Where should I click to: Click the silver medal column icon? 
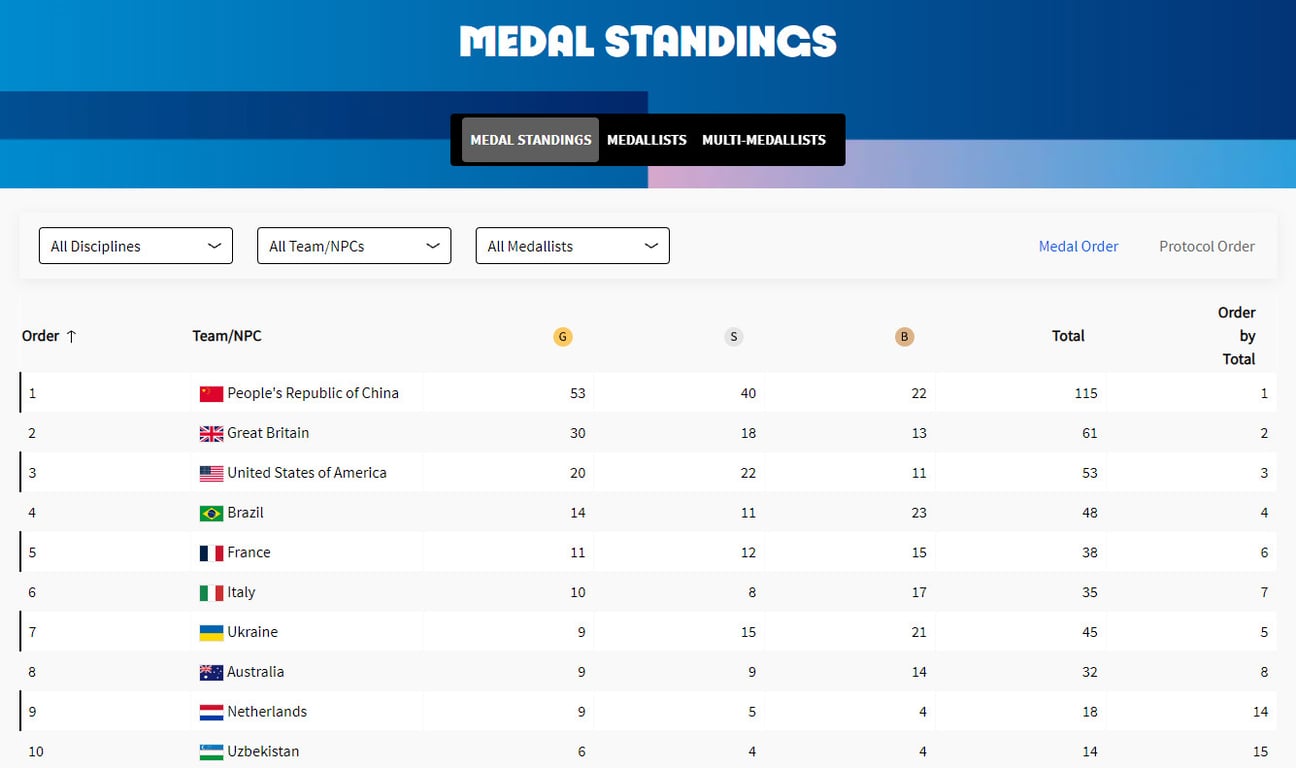tap(734, 337)
